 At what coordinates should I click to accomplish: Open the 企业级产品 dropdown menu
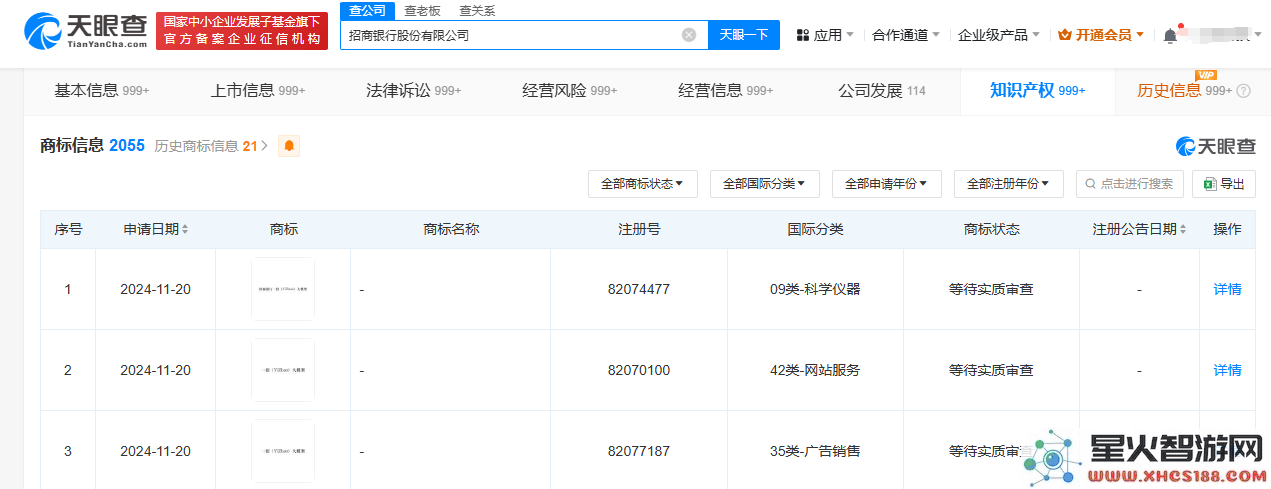click(999, 35)
